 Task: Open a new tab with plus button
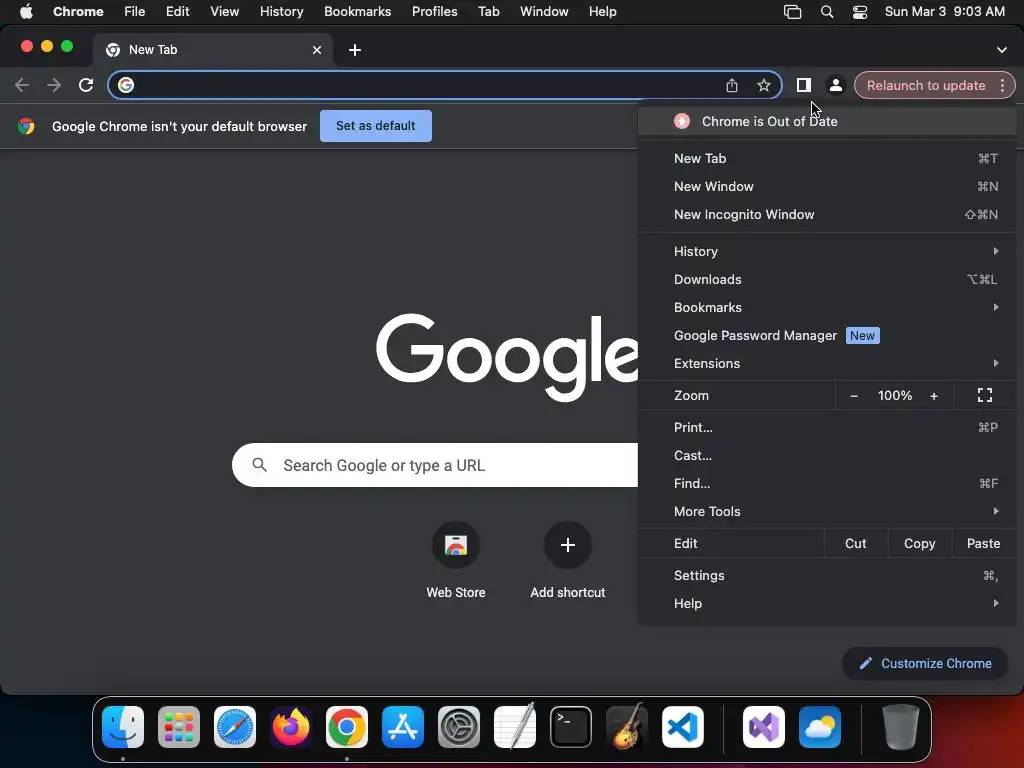click(355, 50)
